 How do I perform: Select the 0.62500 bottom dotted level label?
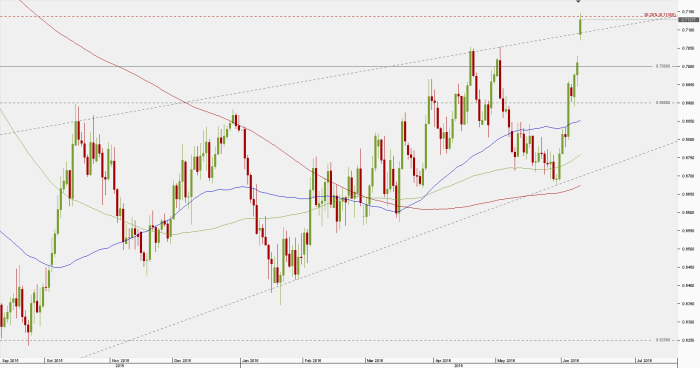tap(663, 340)
